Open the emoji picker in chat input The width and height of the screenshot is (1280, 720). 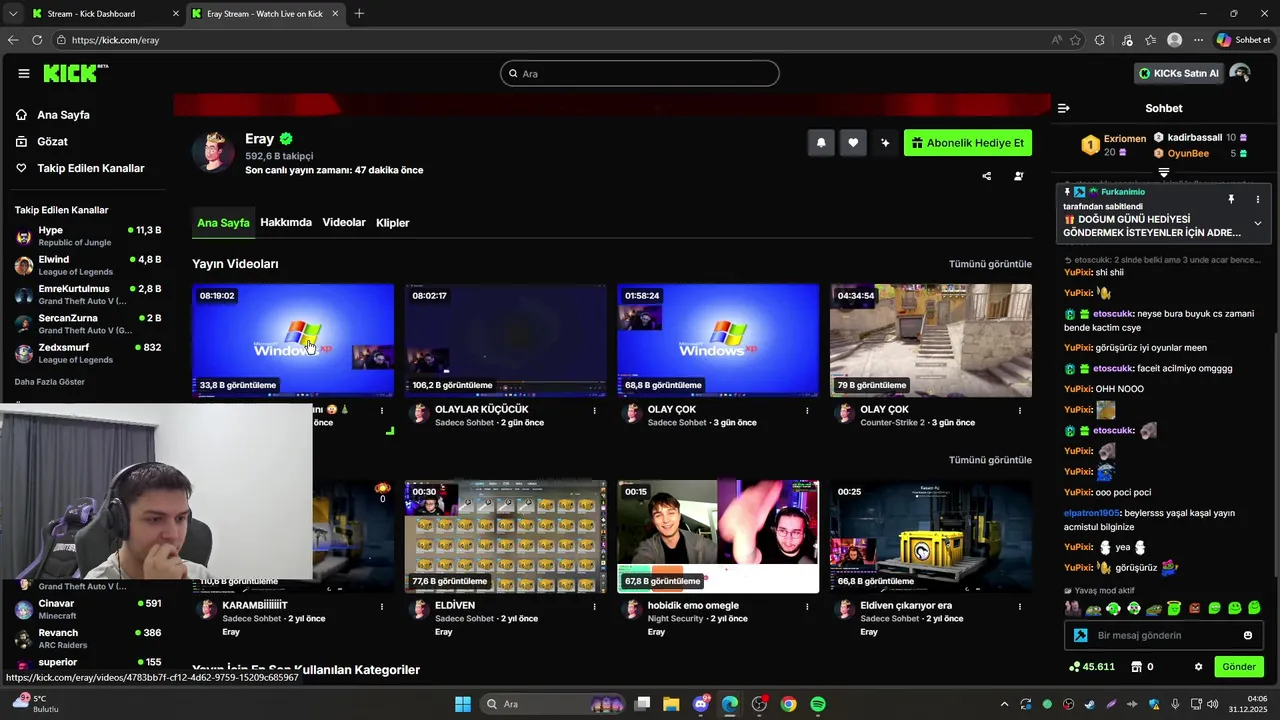pyautogui.click(x=1248, y=635)
